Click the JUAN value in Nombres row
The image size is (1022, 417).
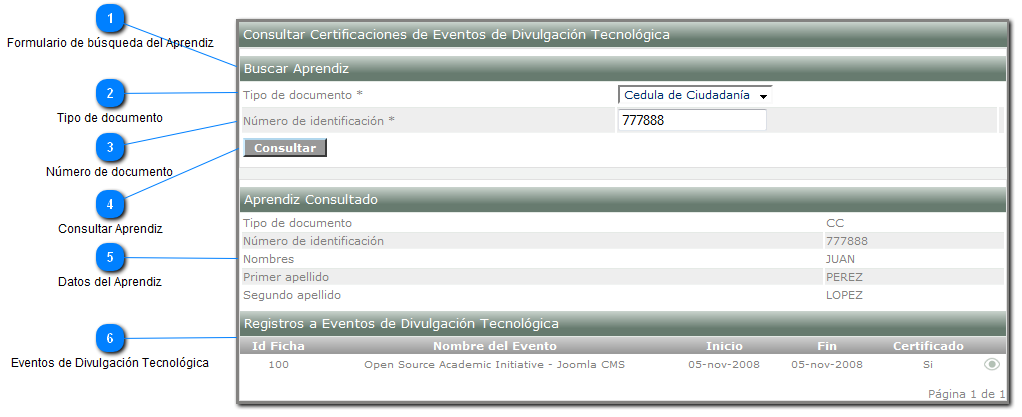pos(840,259)
